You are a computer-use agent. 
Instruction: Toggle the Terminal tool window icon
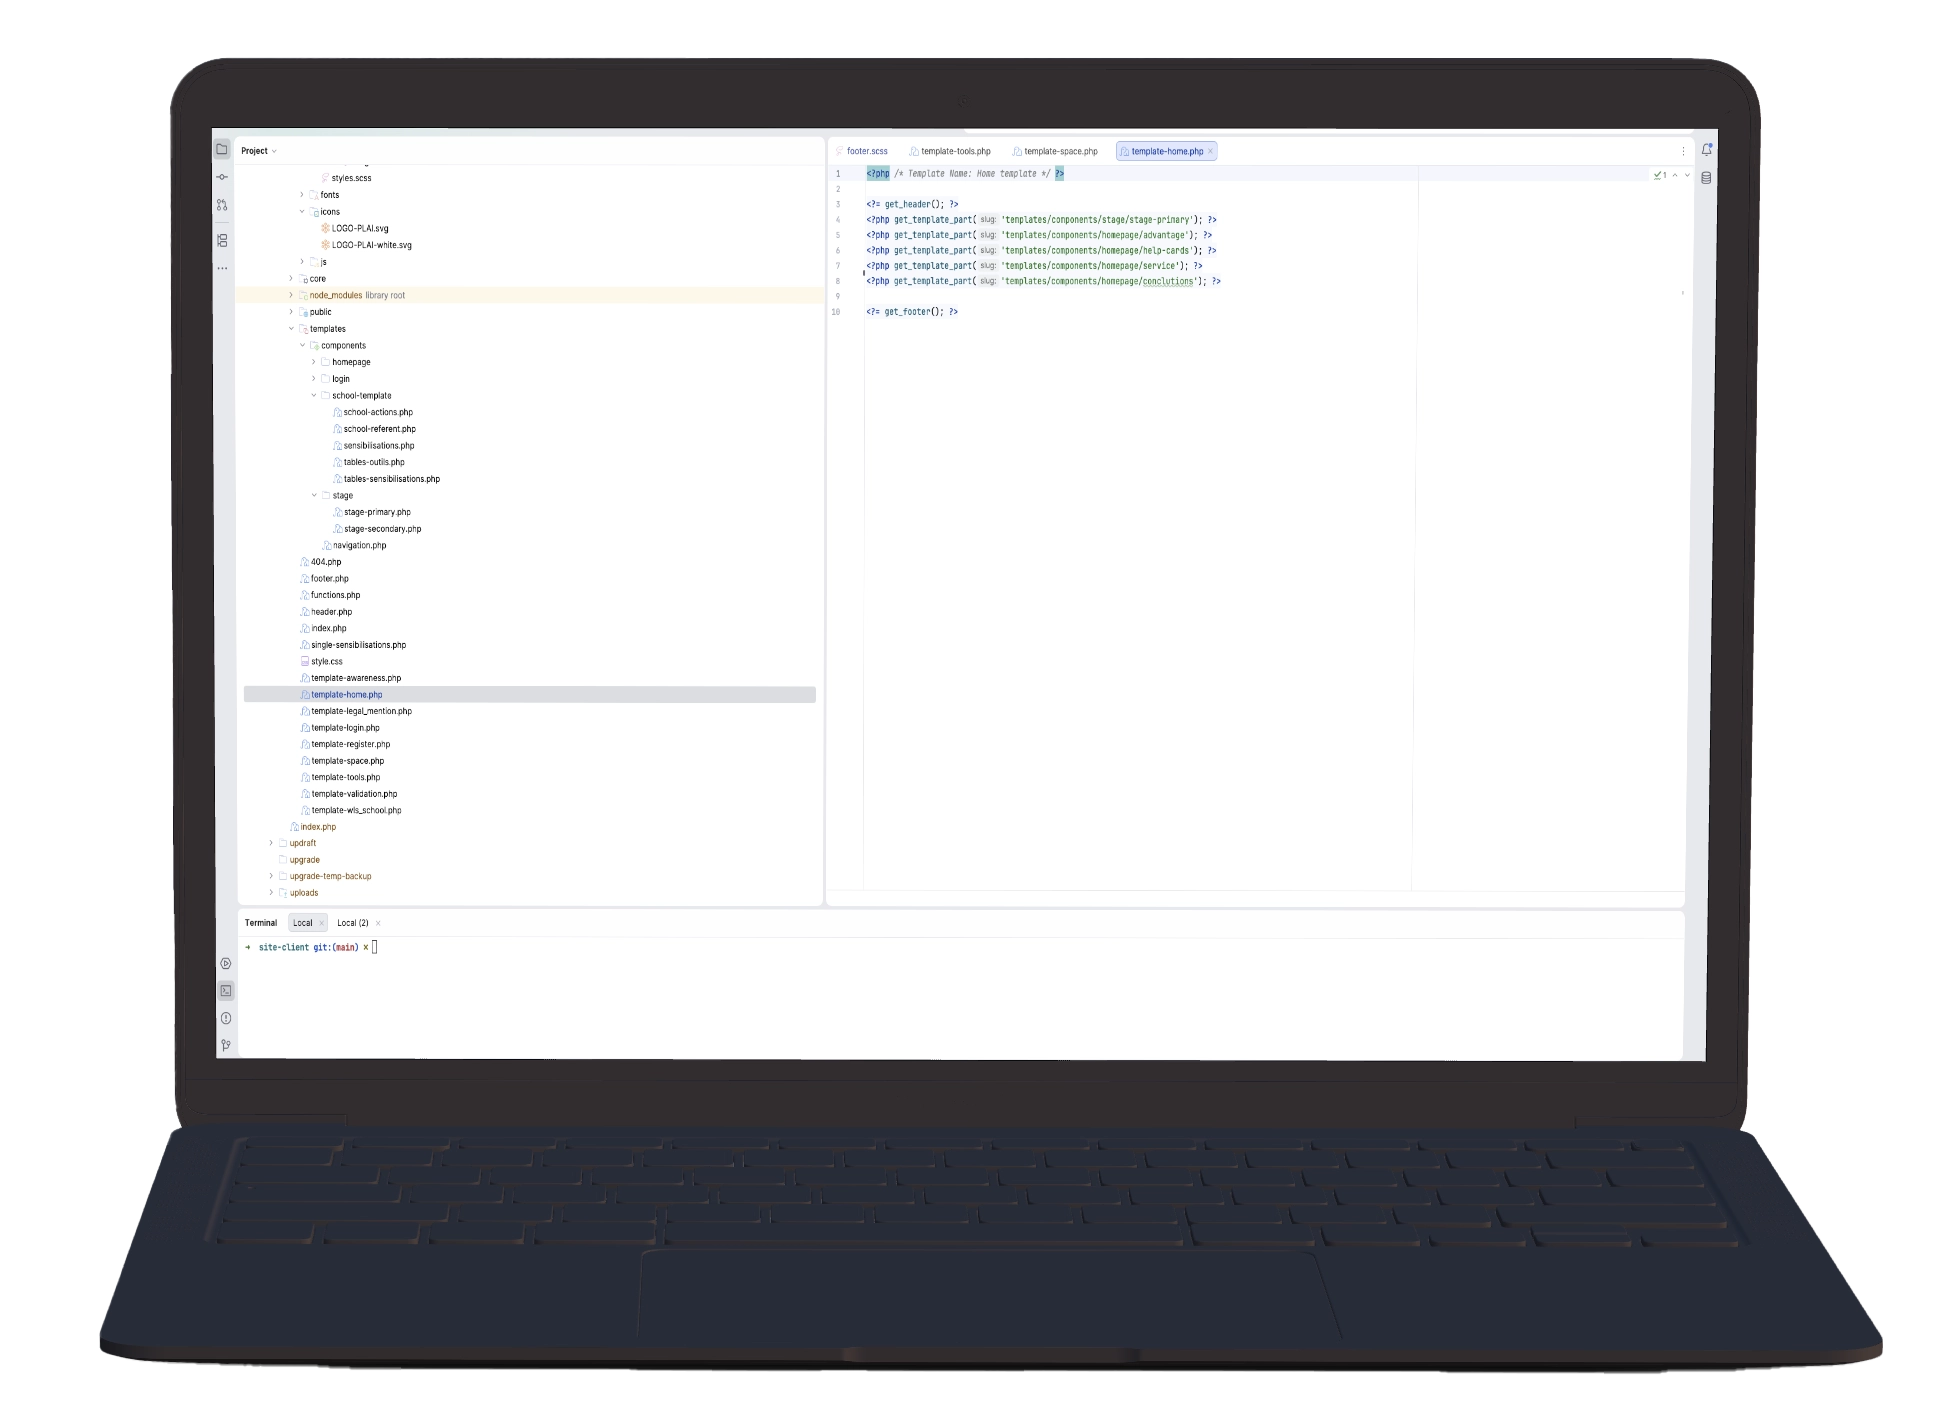click(226, 991)
